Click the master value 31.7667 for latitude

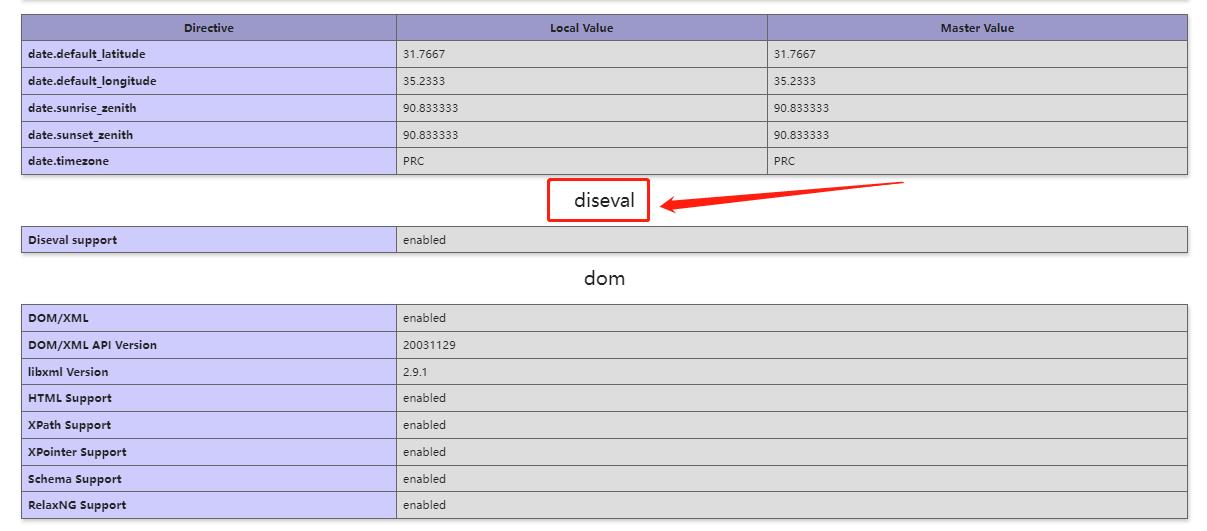(x=794, y=54)
